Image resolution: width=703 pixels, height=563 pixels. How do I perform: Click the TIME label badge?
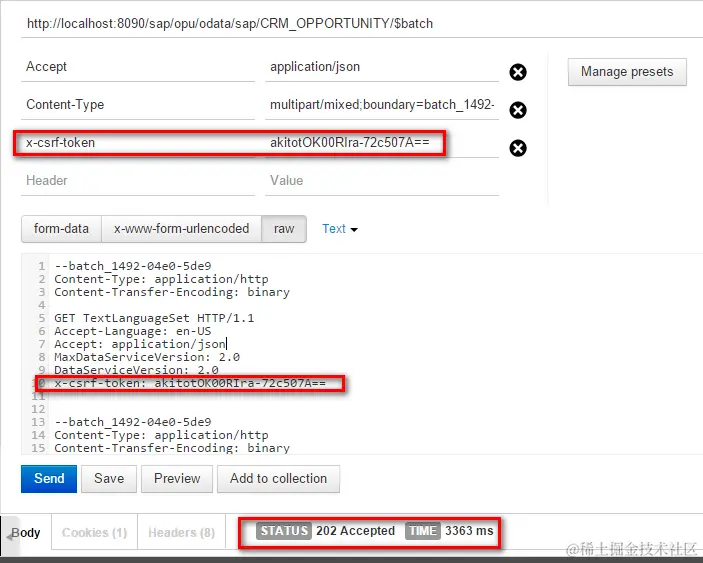[x=423, y=531]
